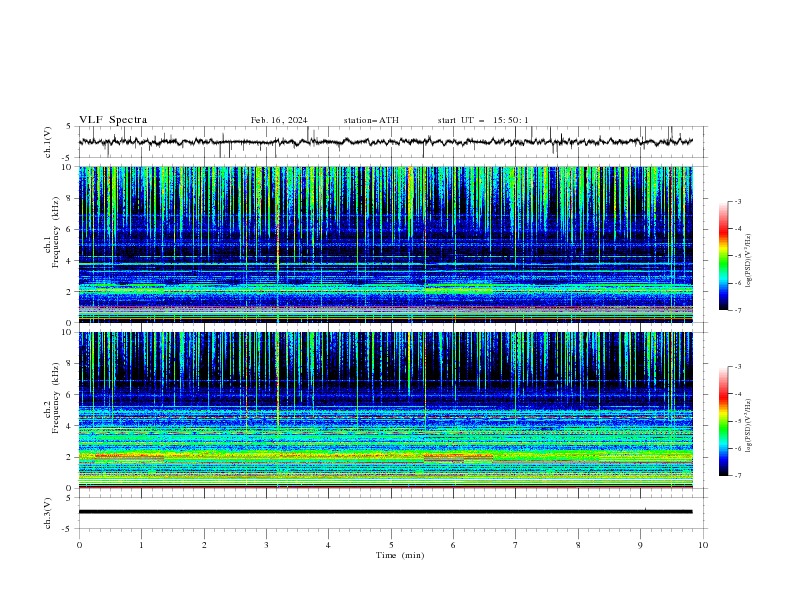The image size is (792, 612).
Task: Click the "VLF Spectra" plot title
Action: click(113, 120)
